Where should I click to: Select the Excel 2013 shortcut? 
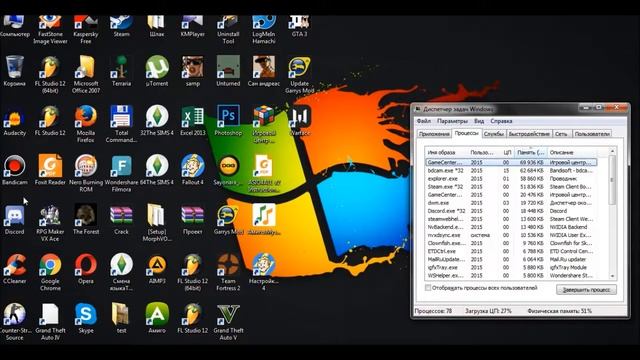tap(193, 120)
